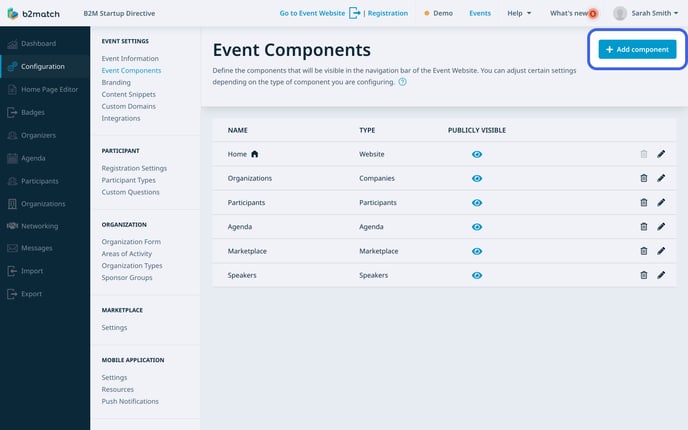Toggle Participants public visibility eye
Viewport: 688px width, 430px height.
point(477,203)
